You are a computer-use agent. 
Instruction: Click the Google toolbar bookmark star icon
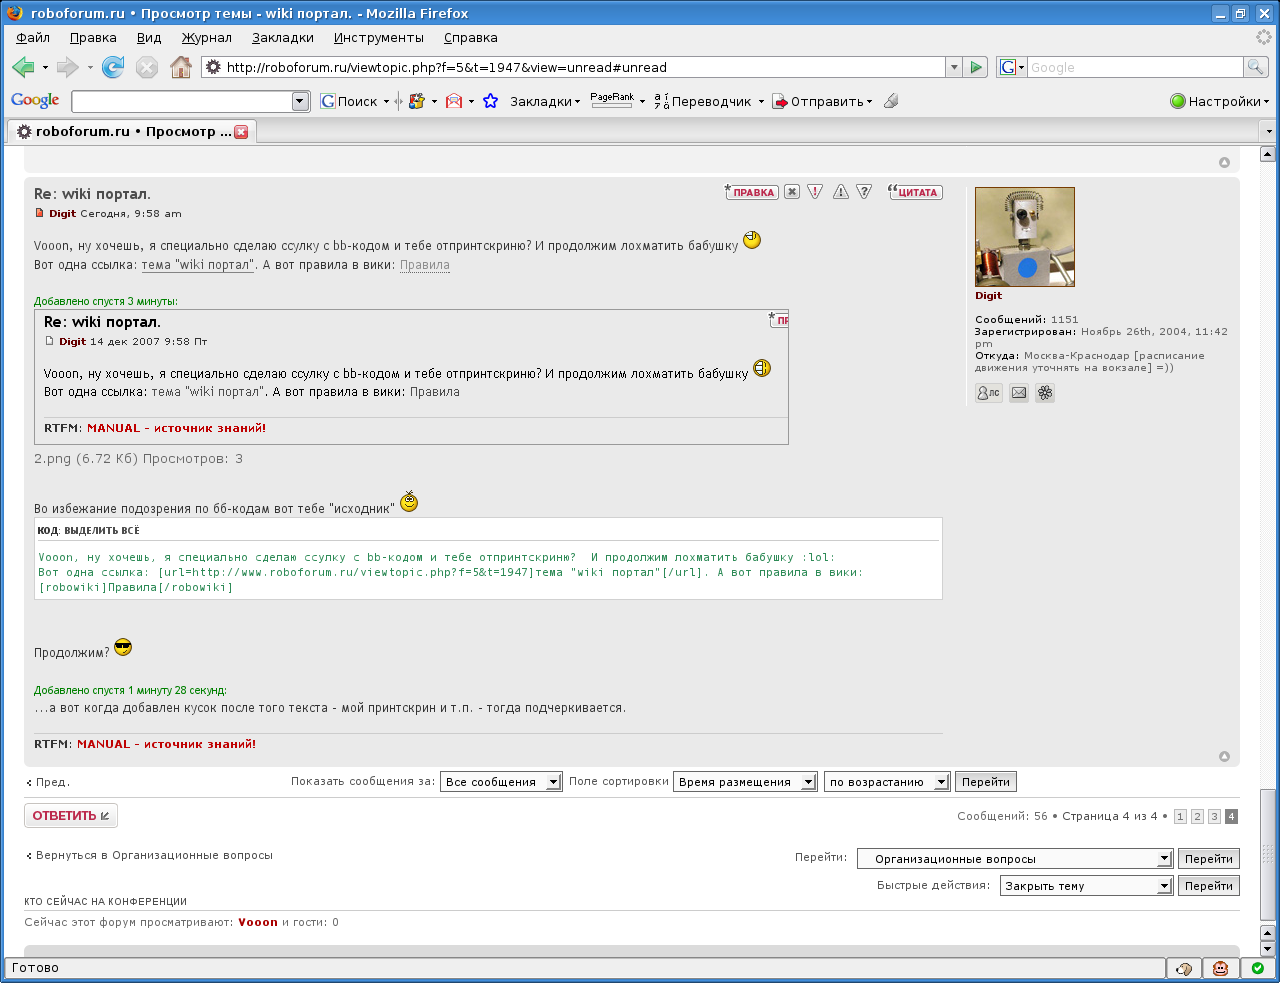490,101
